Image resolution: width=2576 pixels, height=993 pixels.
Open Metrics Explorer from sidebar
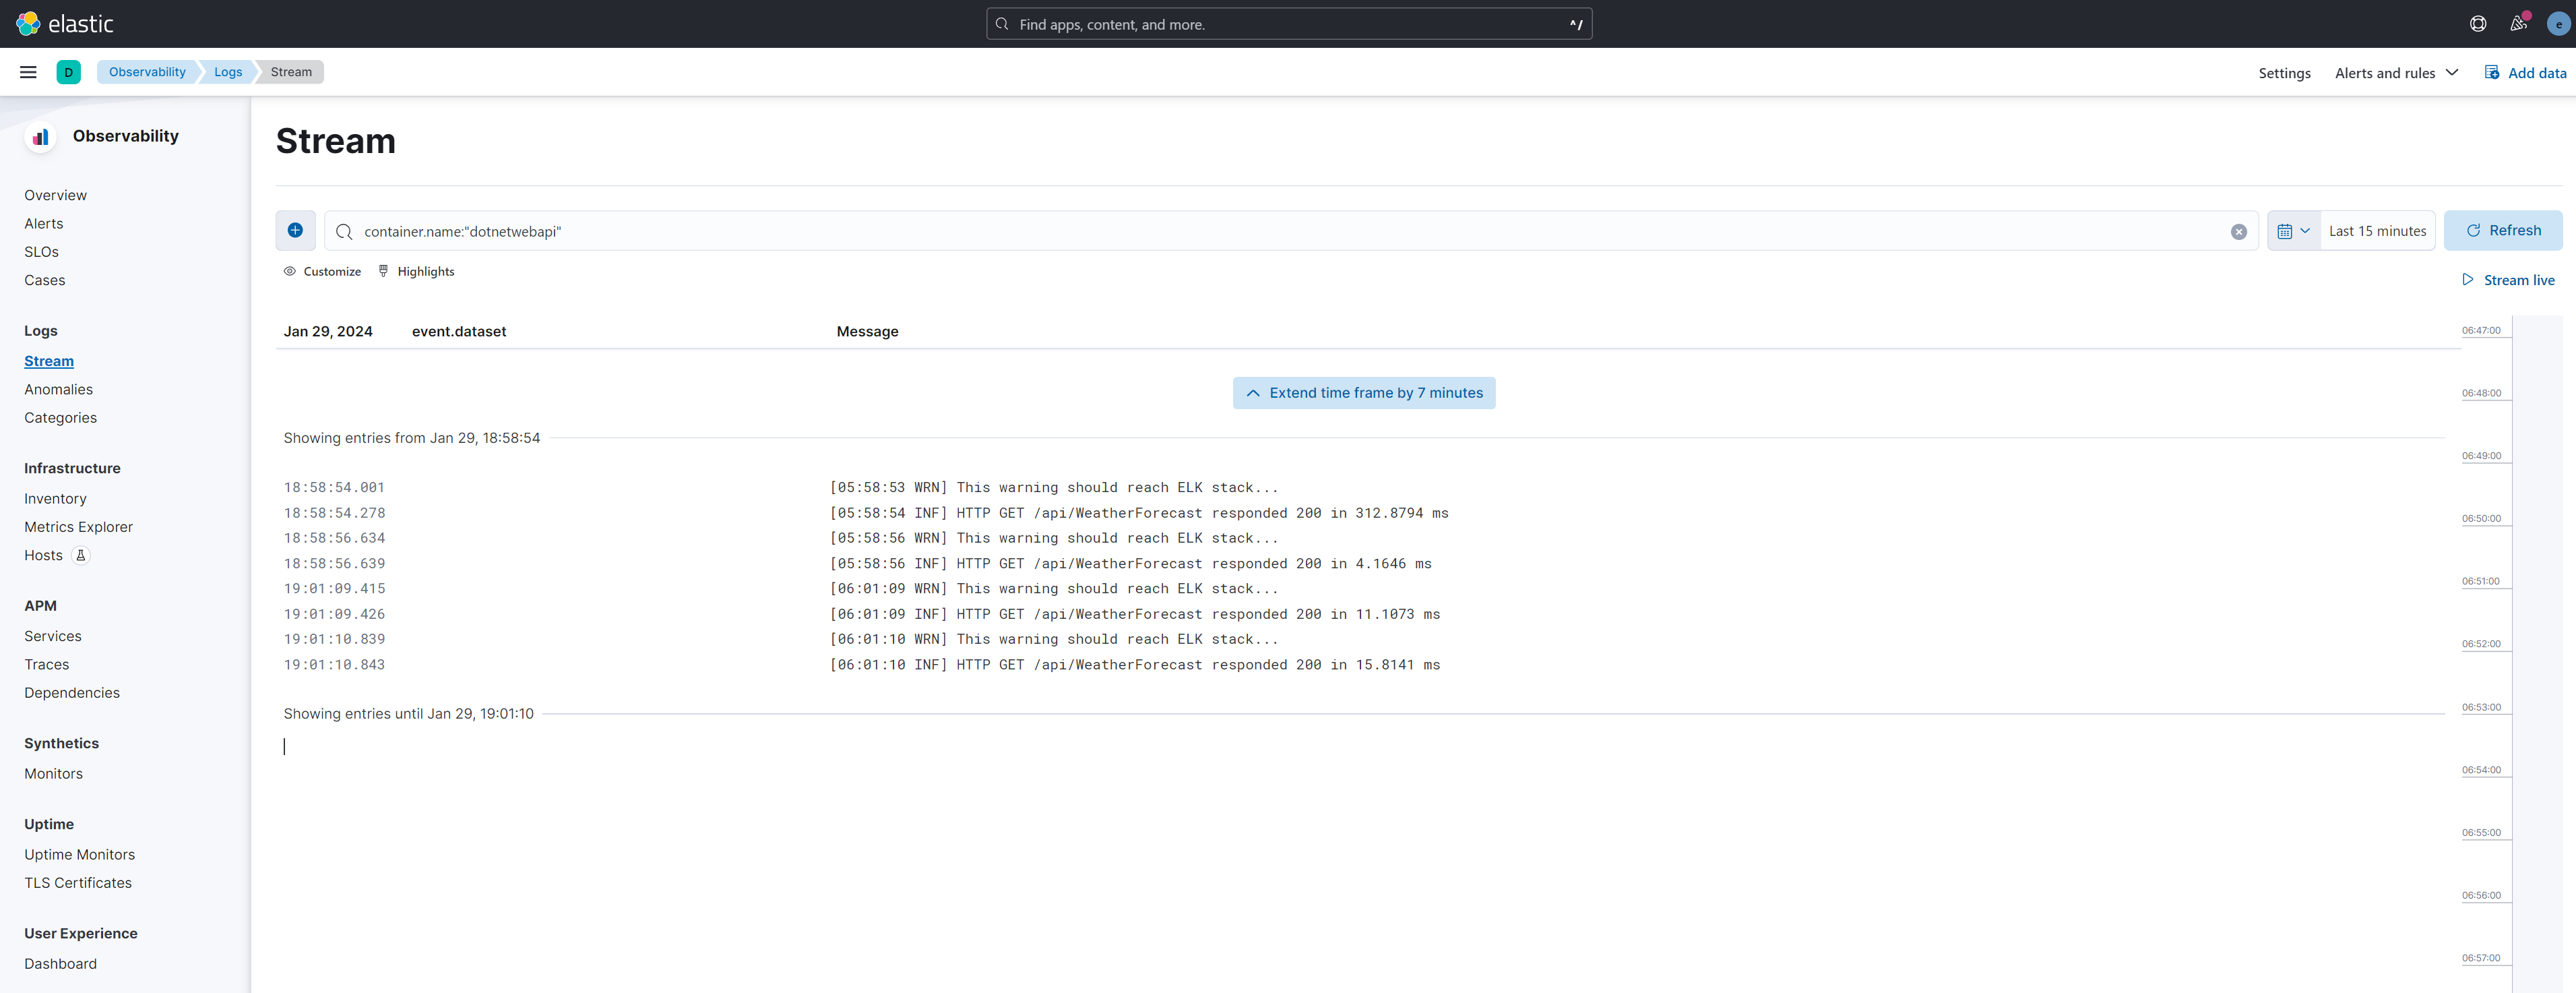click(x=78, y=527)
